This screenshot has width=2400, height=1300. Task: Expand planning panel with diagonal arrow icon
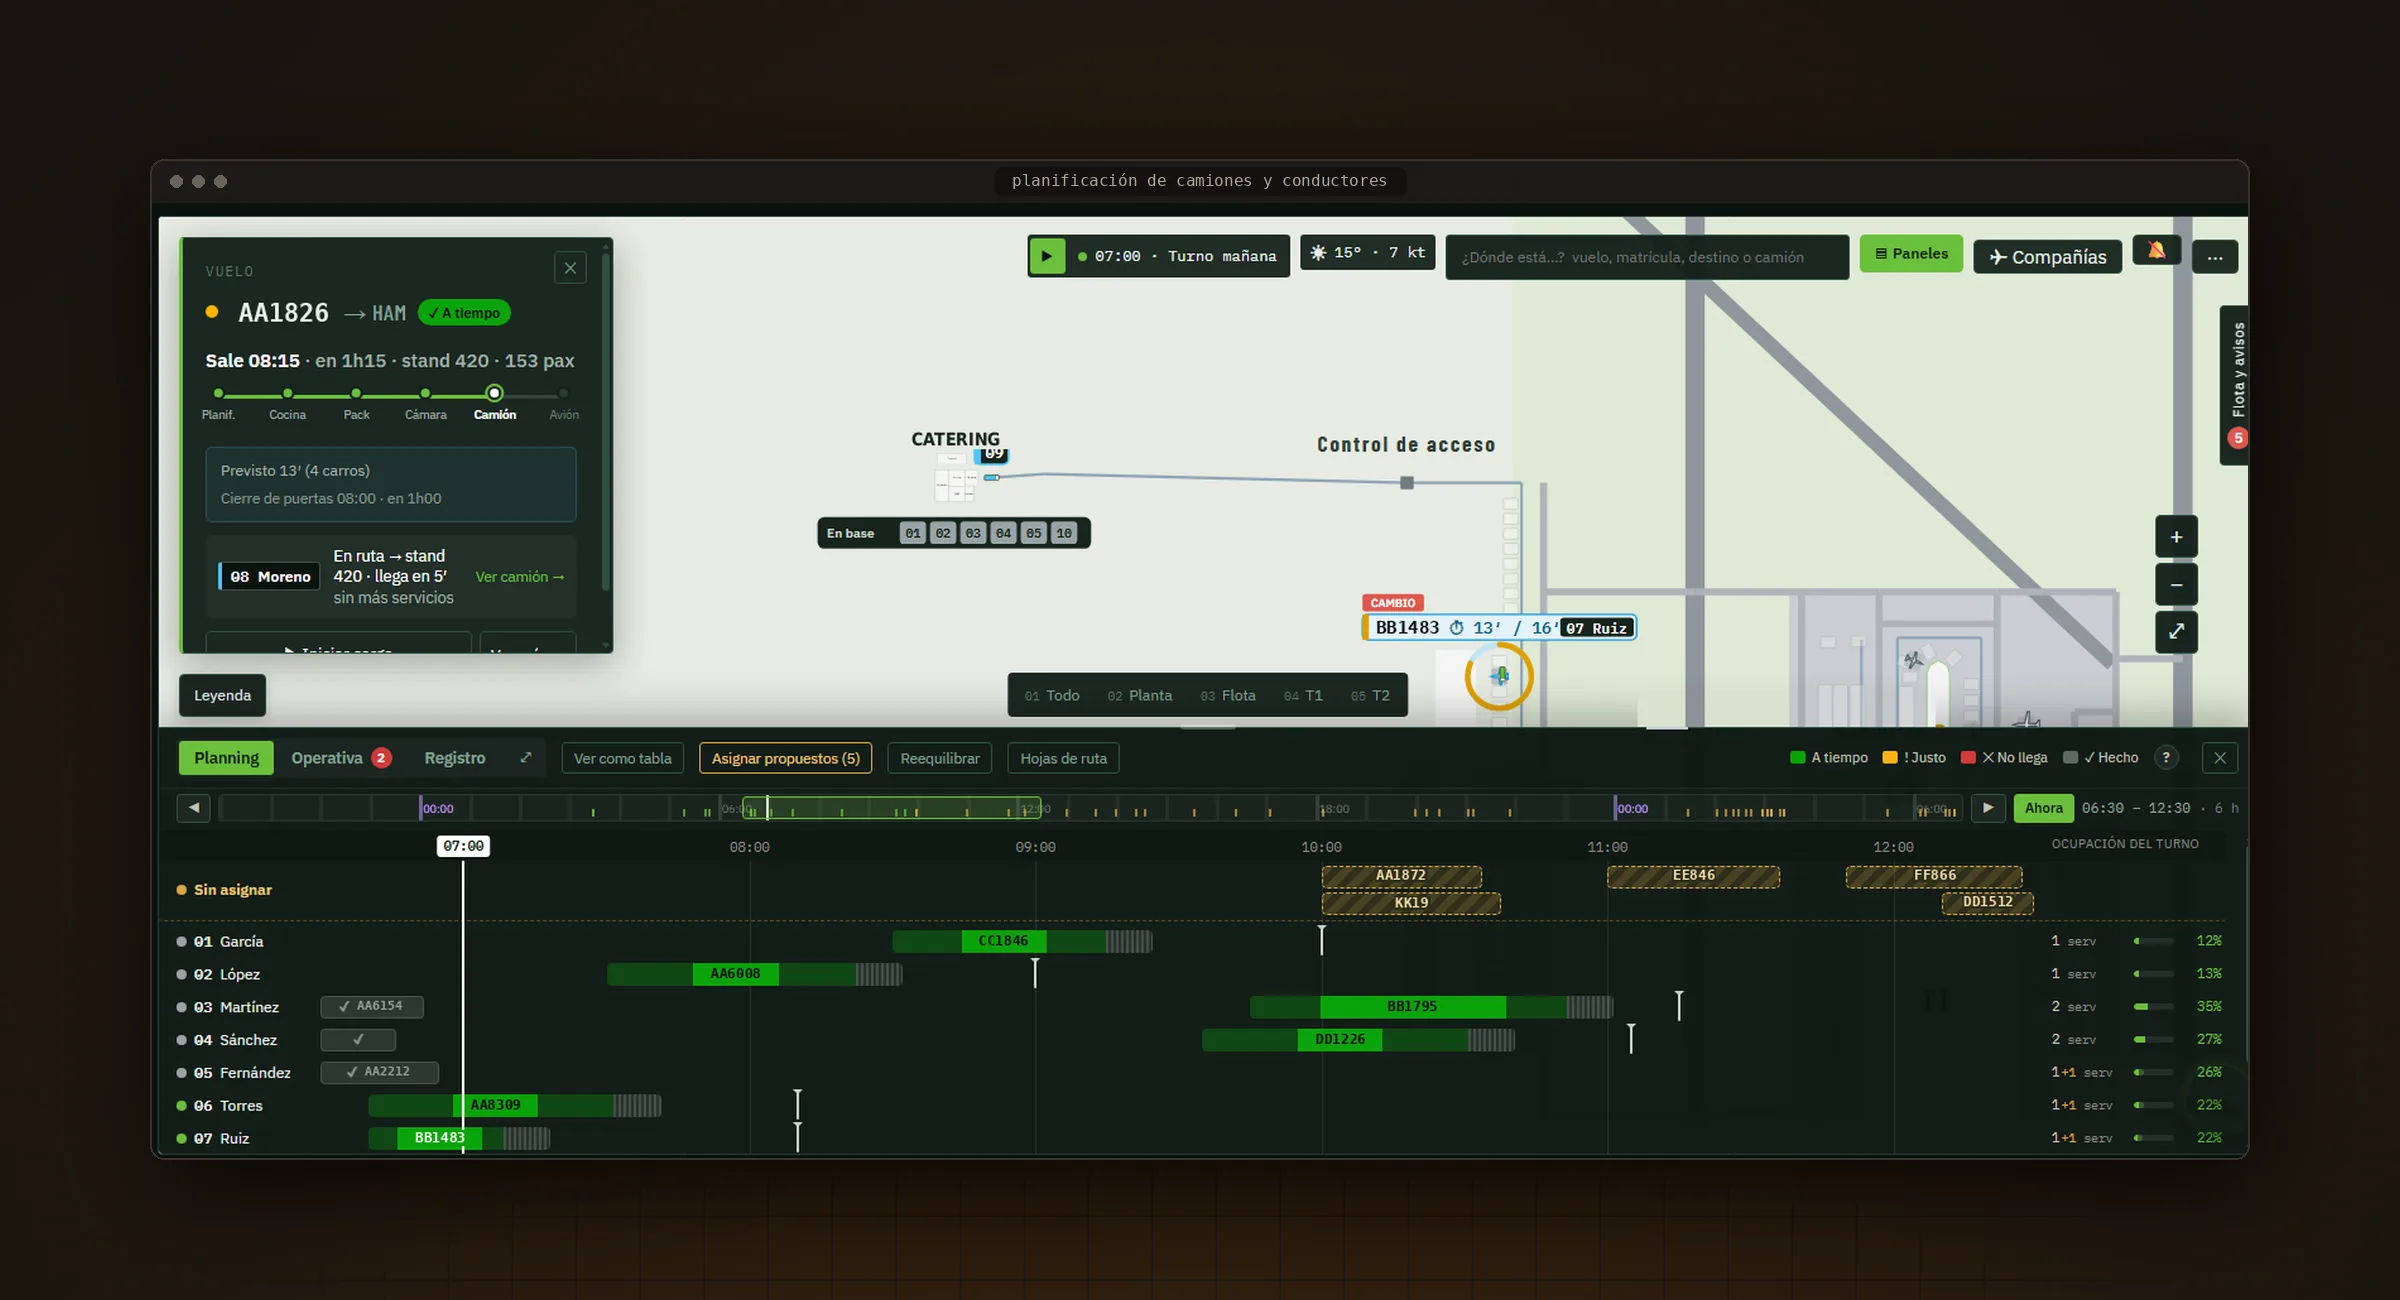point(526,758)
